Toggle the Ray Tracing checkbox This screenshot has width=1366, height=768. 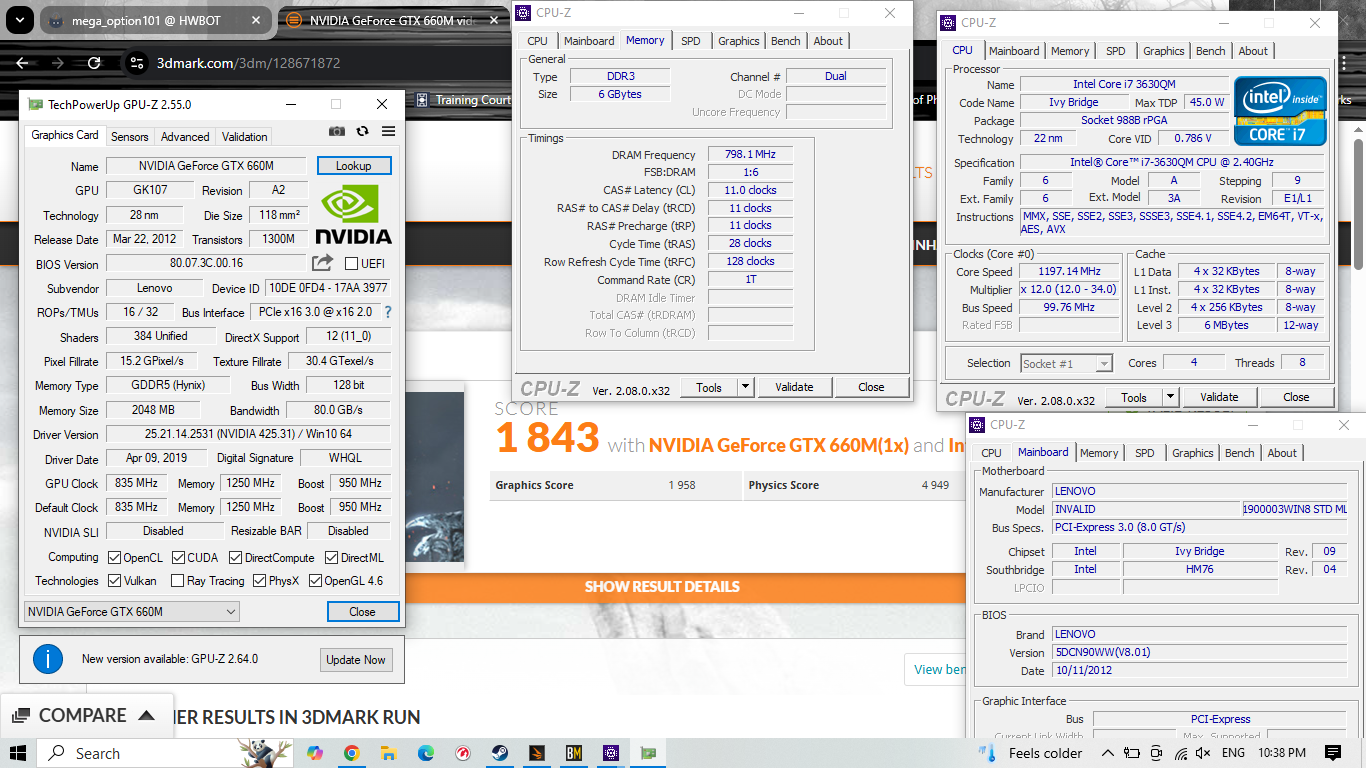(x=177, y=580)
